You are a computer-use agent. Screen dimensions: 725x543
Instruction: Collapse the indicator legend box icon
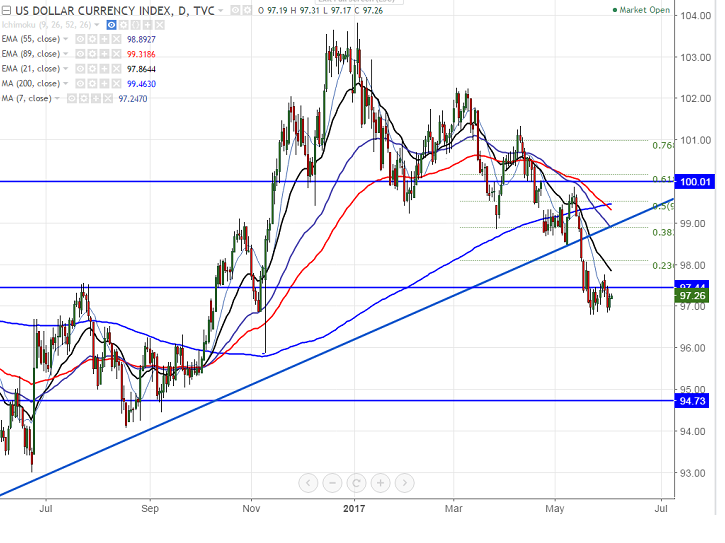tap(6, 10)
